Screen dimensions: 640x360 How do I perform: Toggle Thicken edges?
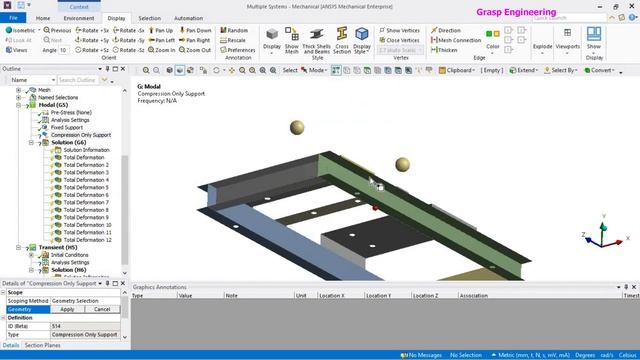[x=444, y=50]
